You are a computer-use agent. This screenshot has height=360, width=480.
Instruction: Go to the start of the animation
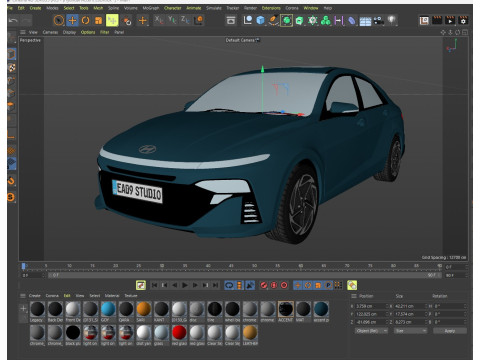point(154,285)
